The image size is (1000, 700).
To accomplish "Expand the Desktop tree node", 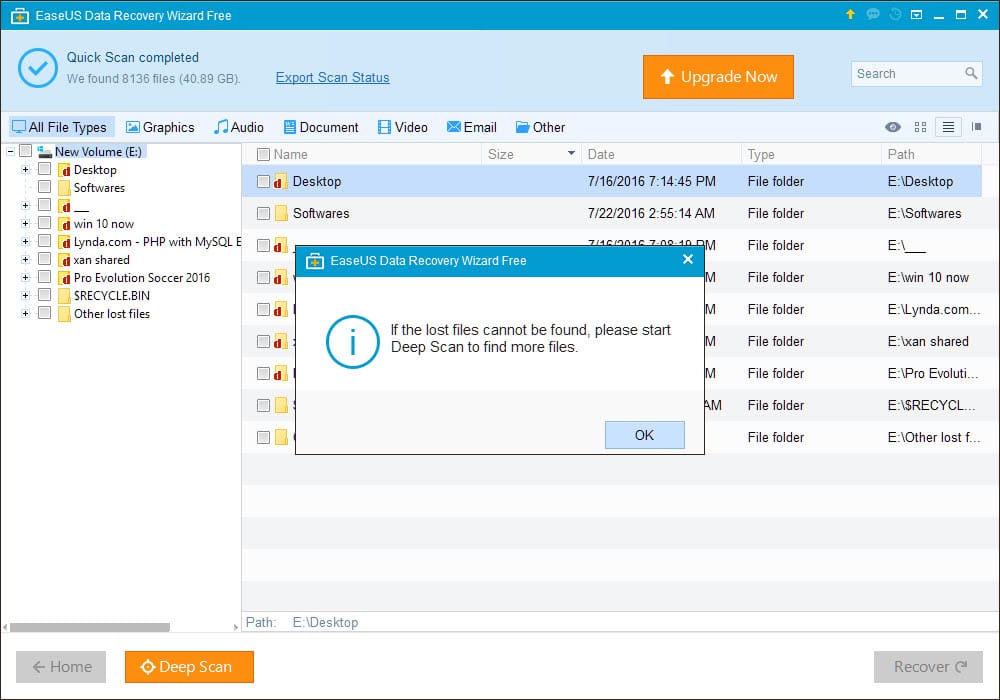I will [x=26, y=170].
